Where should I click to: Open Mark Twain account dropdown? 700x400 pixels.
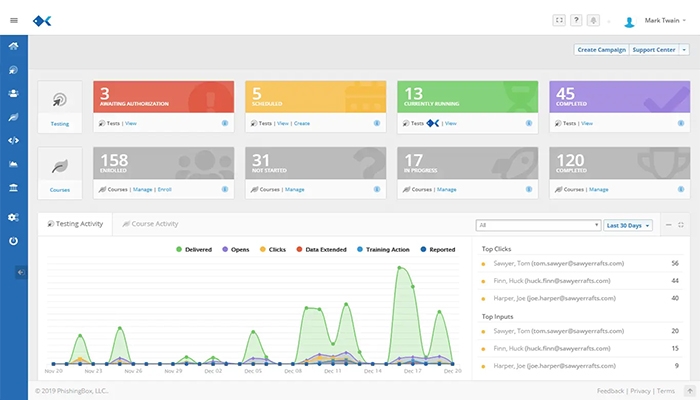(x=665, y=21)
